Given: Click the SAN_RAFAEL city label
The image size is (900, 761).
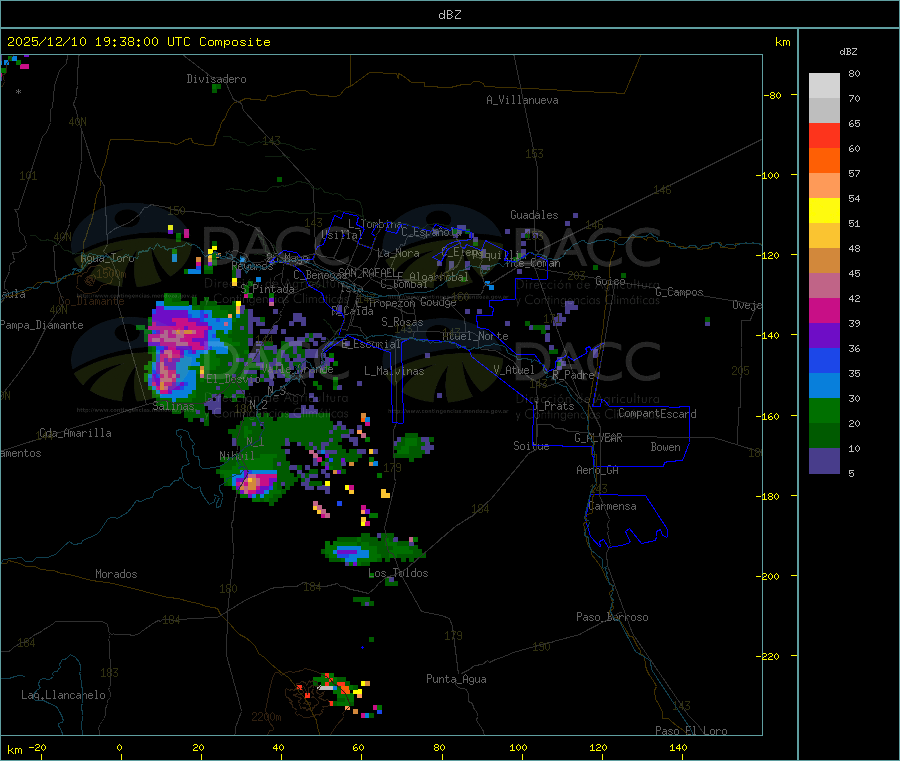Looking at the screenshot, I should point(367,272).
